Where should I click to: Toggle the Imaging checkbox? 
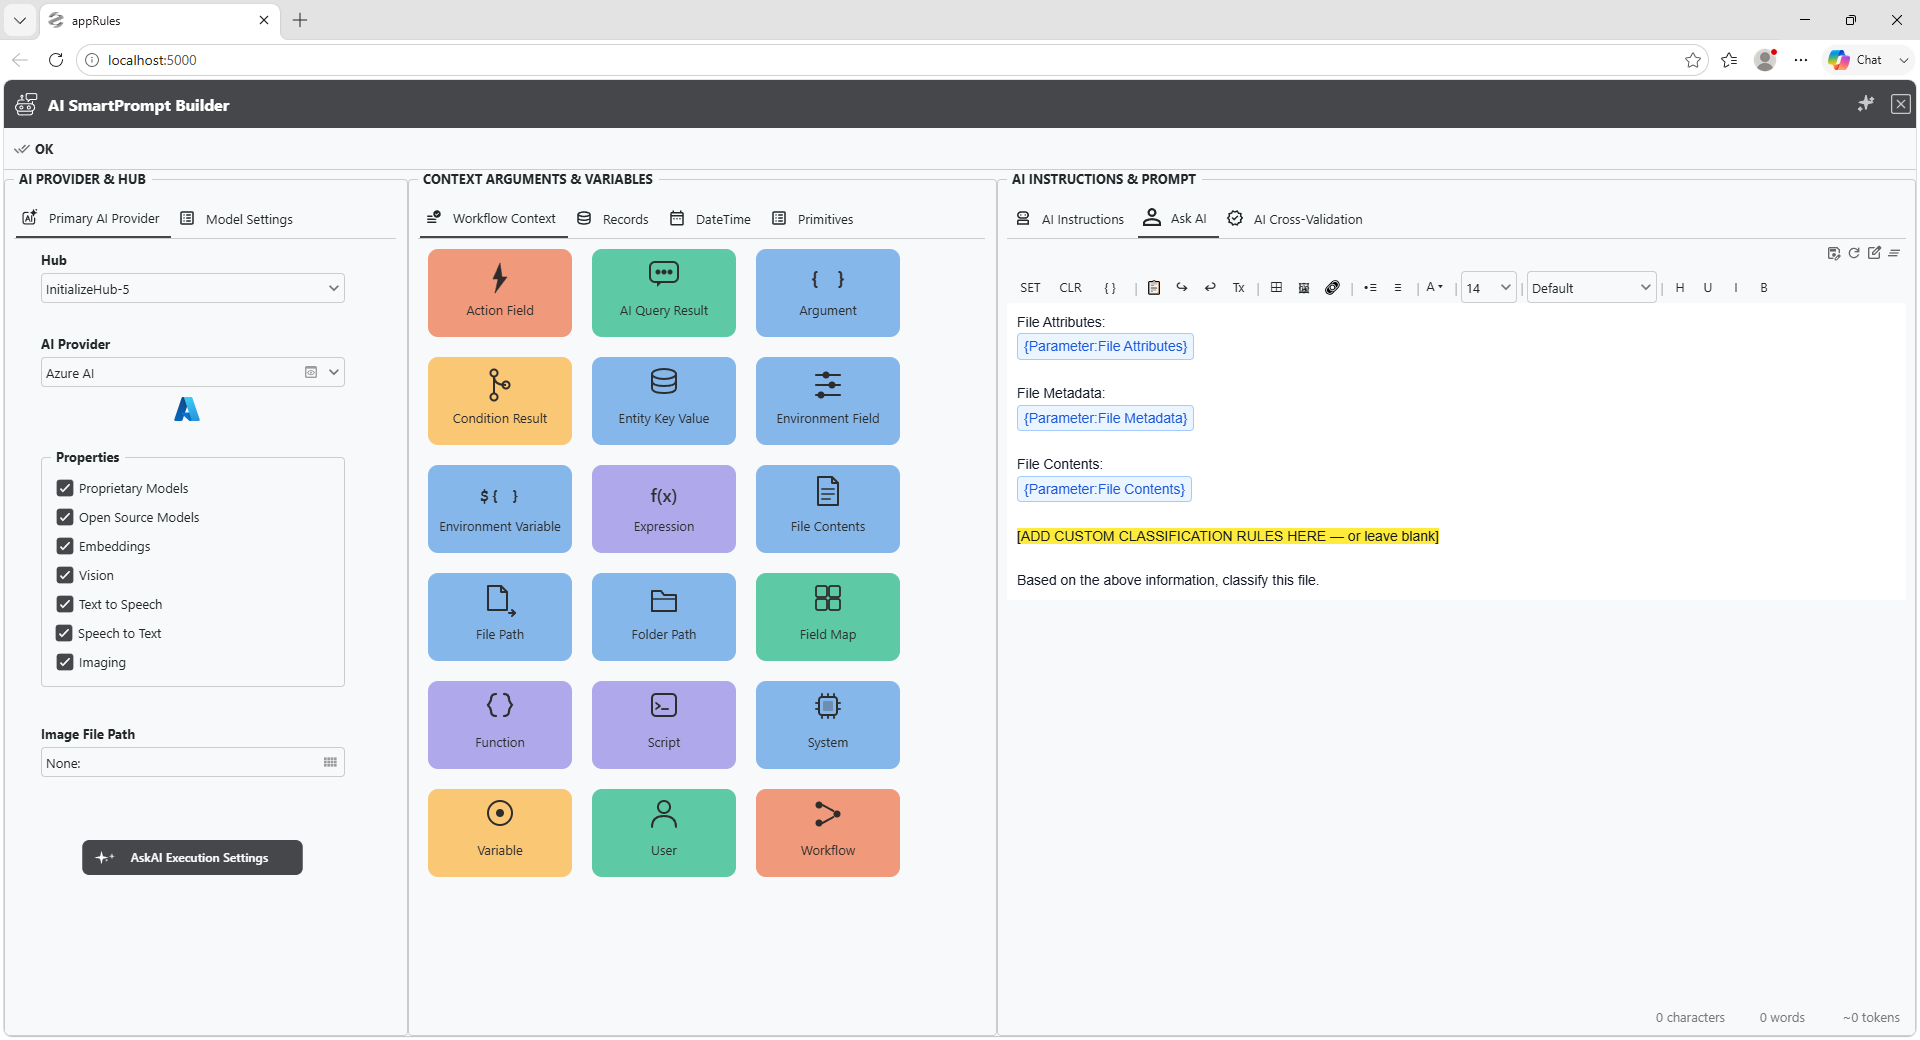click(65, 662)
